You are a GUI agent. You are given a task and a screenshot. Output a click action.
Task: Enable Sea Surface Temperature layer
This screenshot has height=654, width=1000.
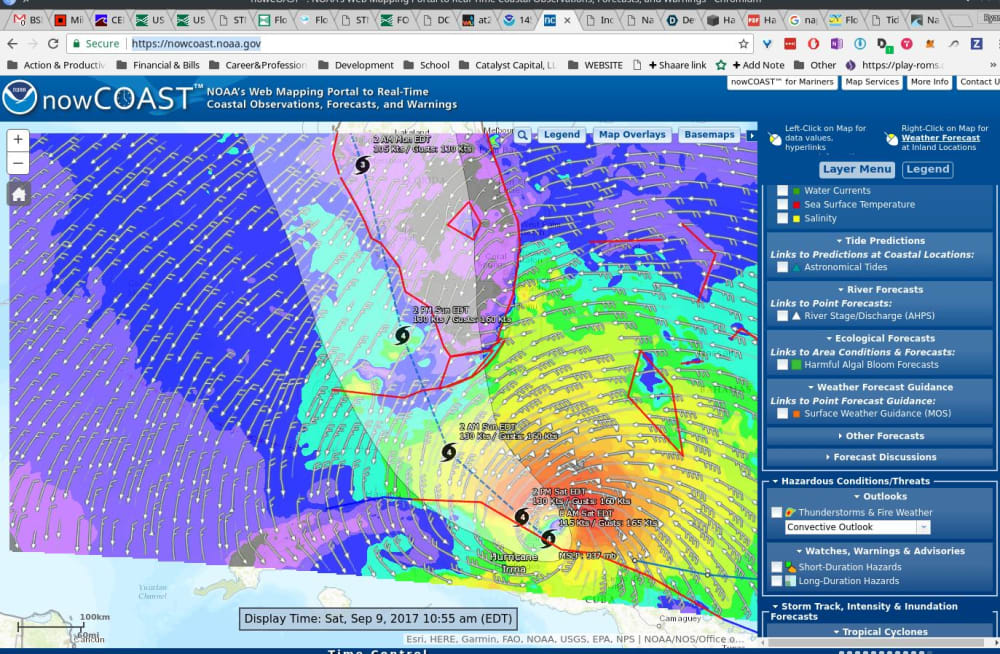782,204
